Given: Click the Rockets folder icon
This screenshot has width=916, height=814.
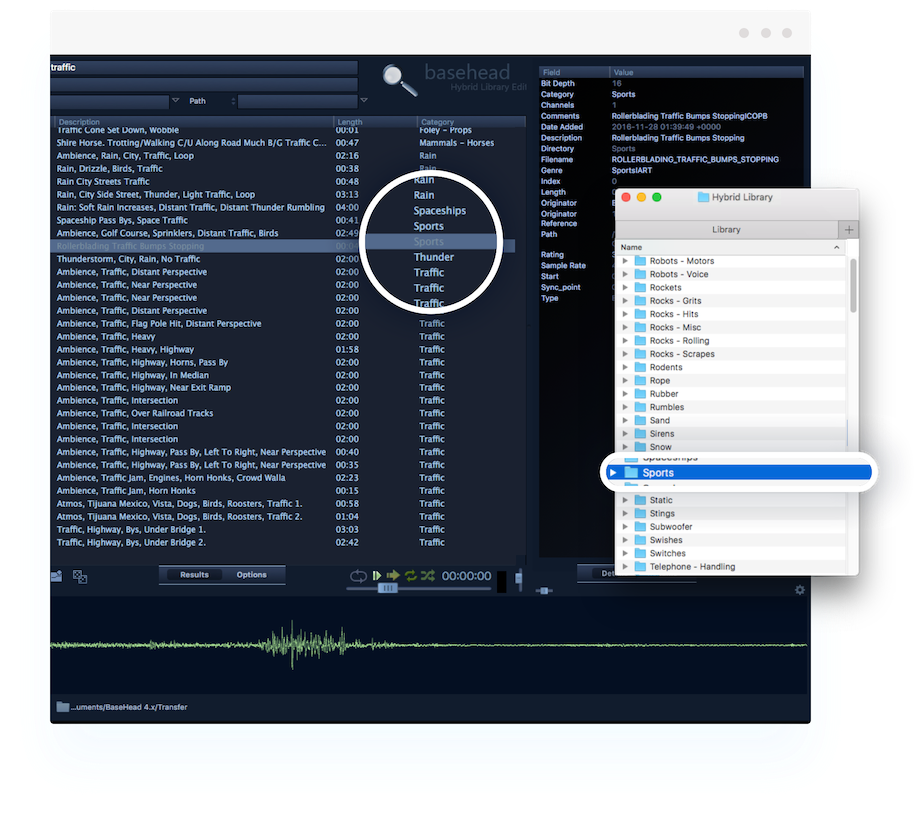Looking at the screenshot, I should click(x=640, y=288).
